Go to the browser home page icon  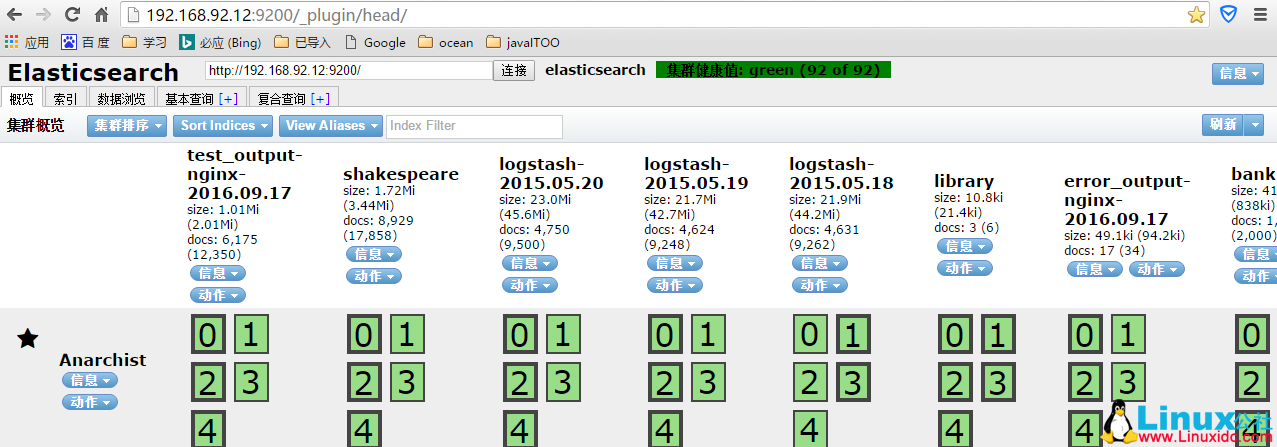pos(101,15)
